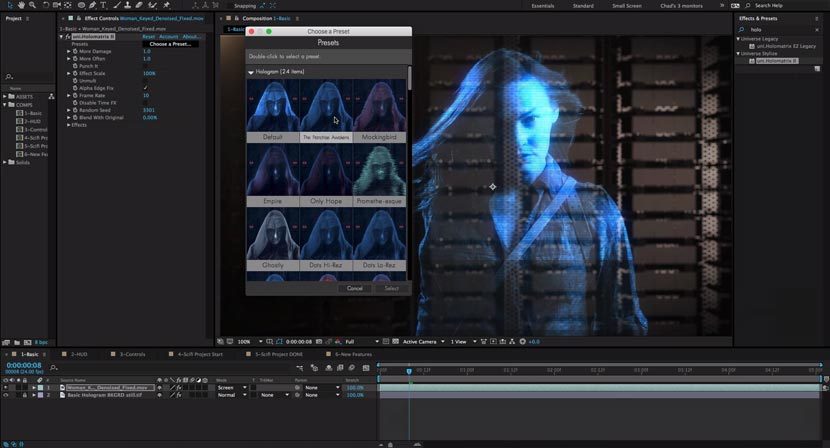This screenshot has height=448, width=830.
Task: Open the Active Camera dropdown
Action: [423, 342]
